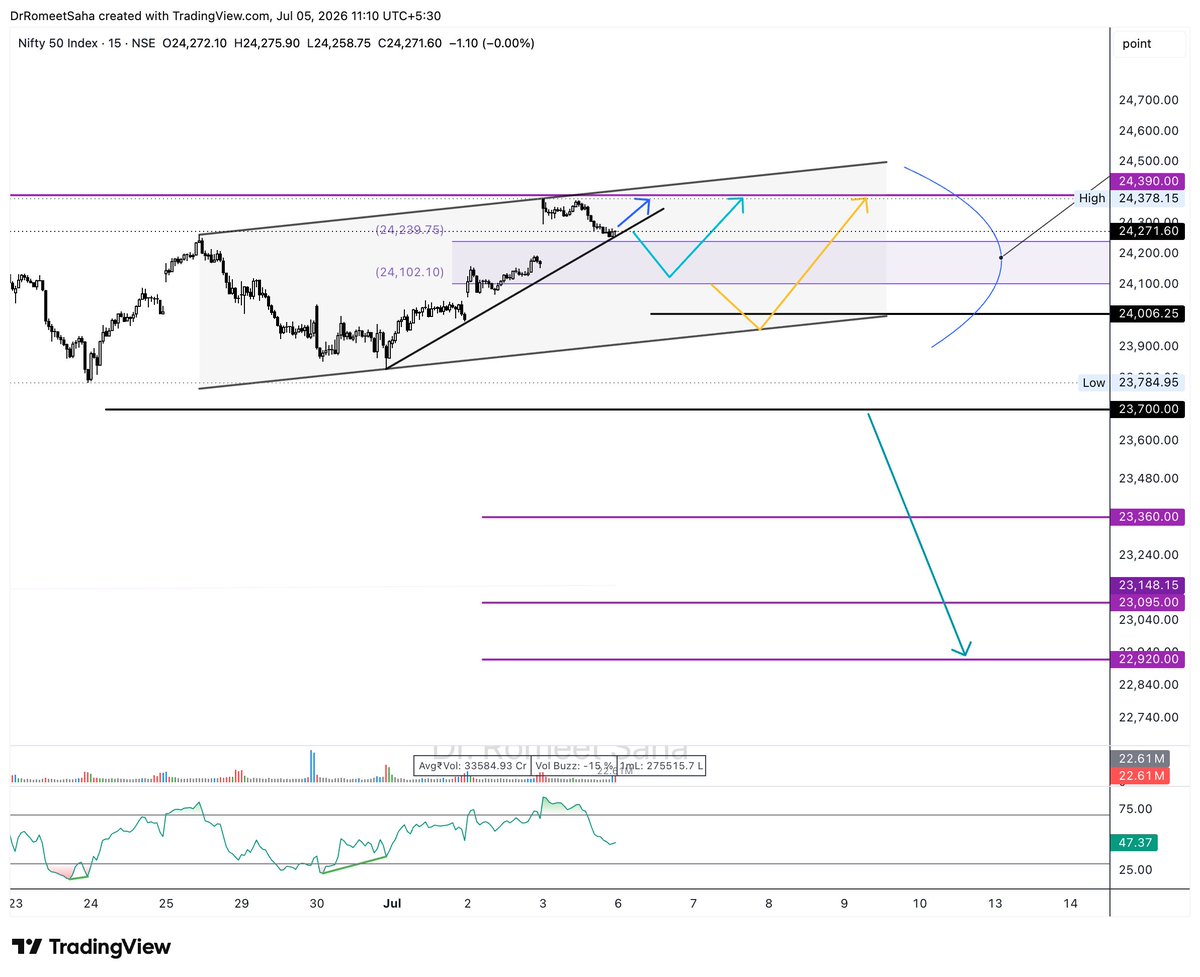Click the 23,900.00 axis price
Screen dimensions: 1200x977
pyautogui.click(x=1148, y=346)
